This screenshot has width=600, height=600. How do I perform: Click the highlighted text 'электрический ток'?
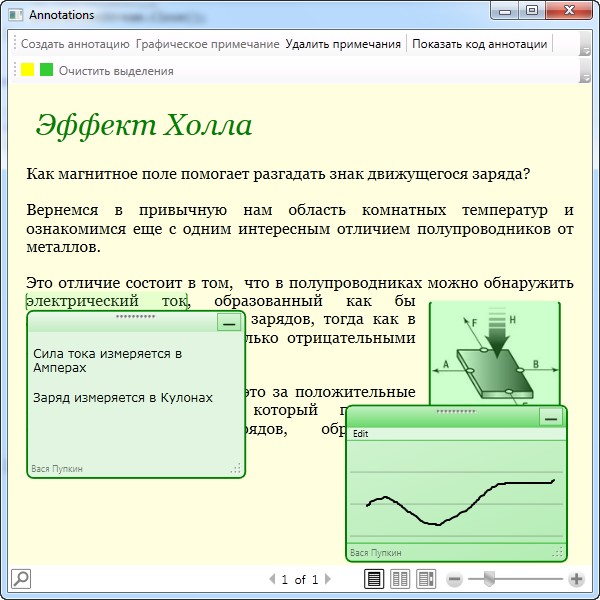pos(106,302)
